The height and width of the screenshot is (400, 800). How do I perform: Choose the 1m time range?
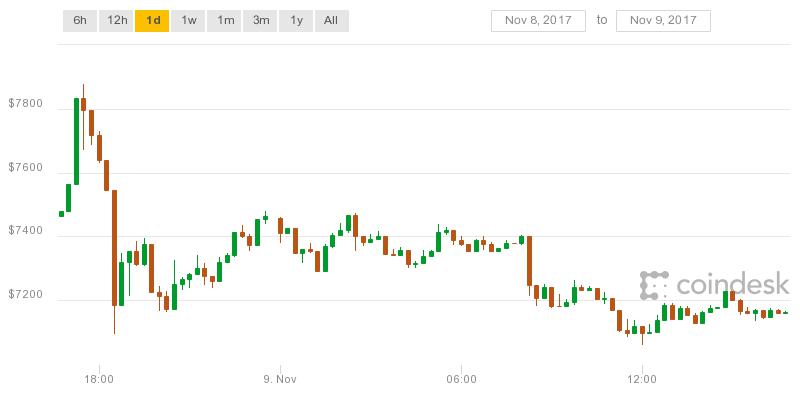225,20
